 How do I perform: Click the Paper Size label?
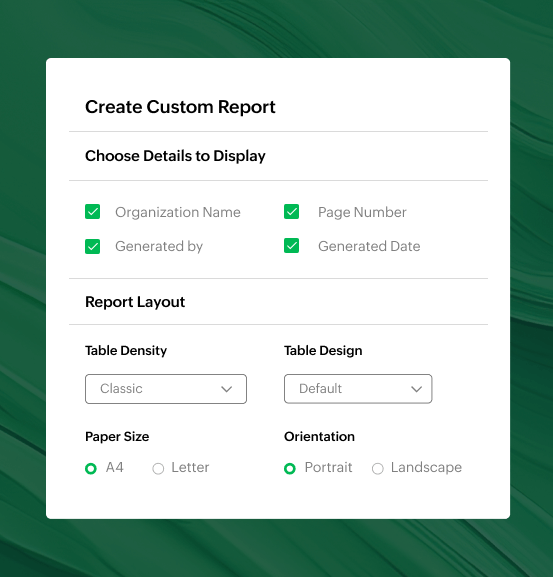(117, 437)
